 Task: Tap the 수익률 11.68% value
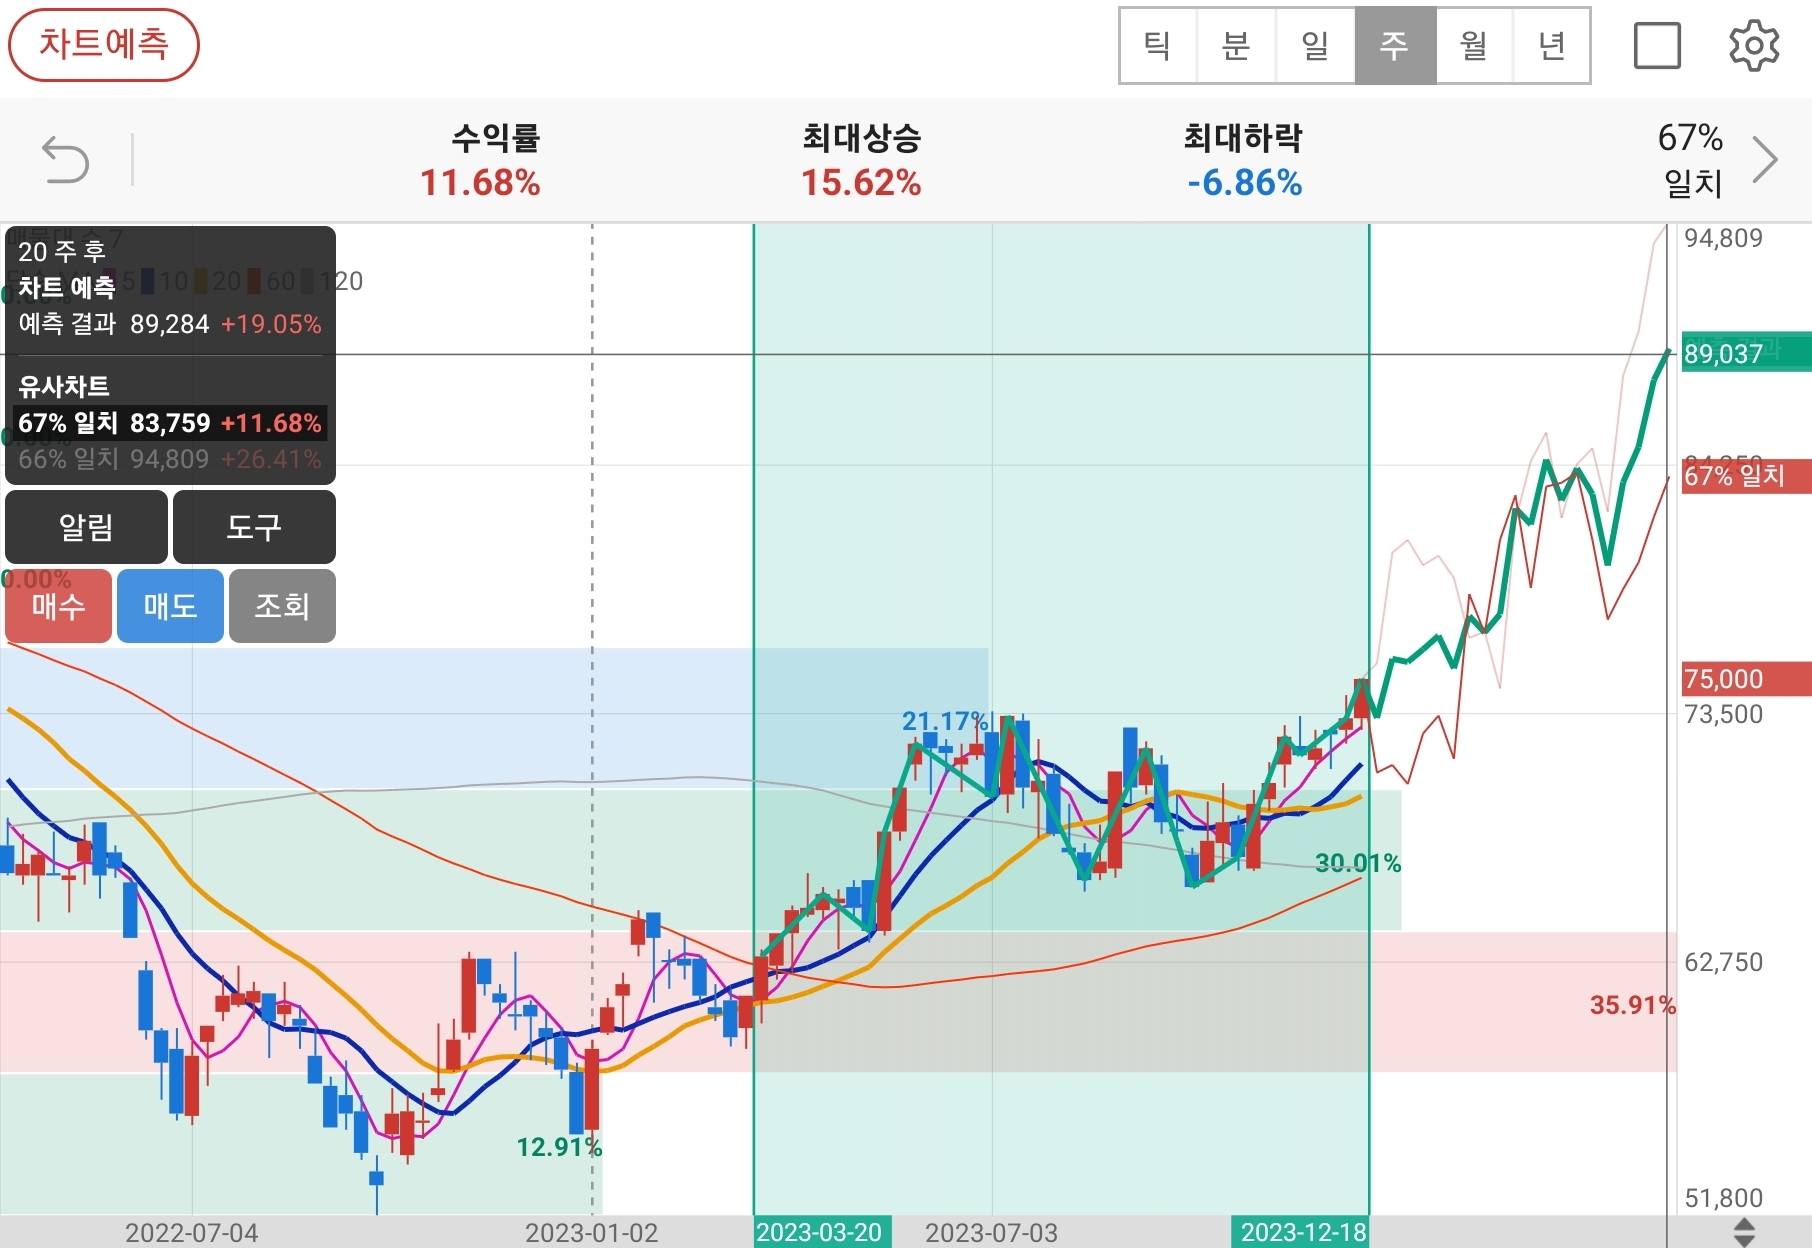point(480,183)
